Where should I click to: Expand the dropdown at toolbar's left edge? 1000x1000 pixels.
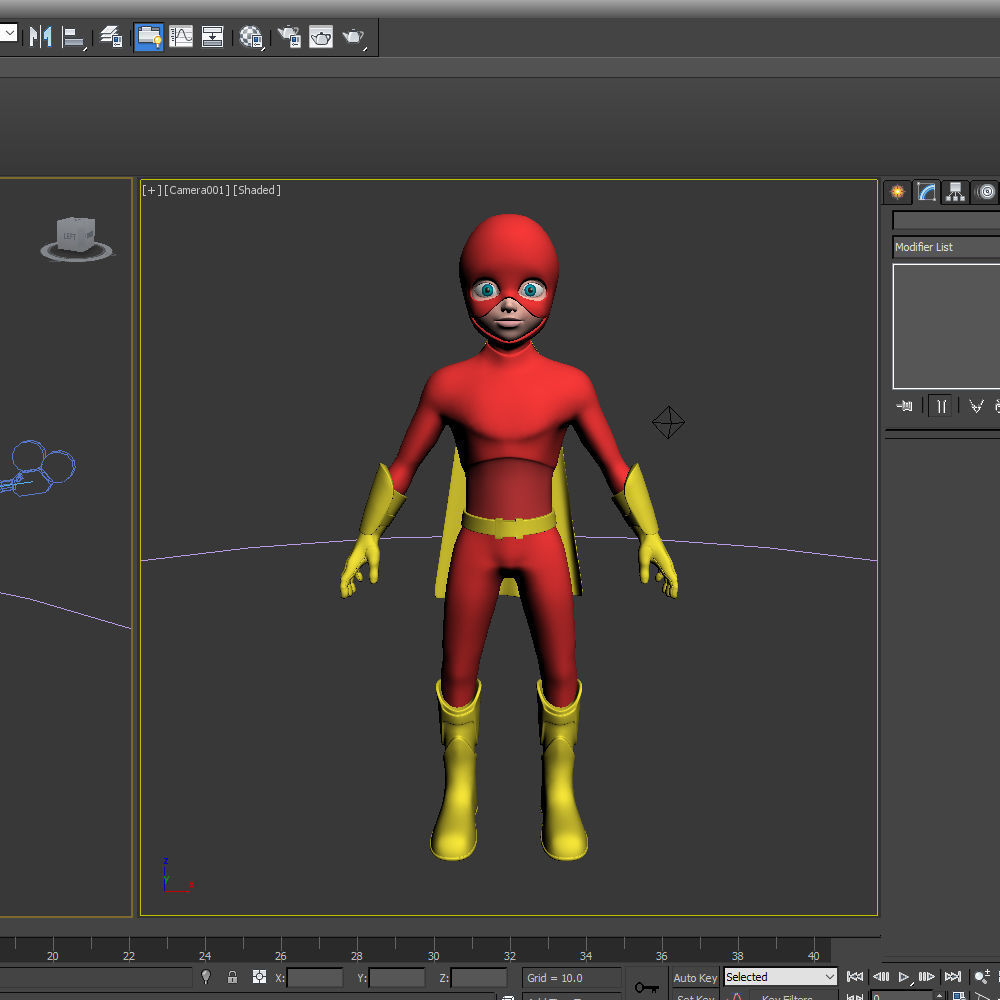8,33
